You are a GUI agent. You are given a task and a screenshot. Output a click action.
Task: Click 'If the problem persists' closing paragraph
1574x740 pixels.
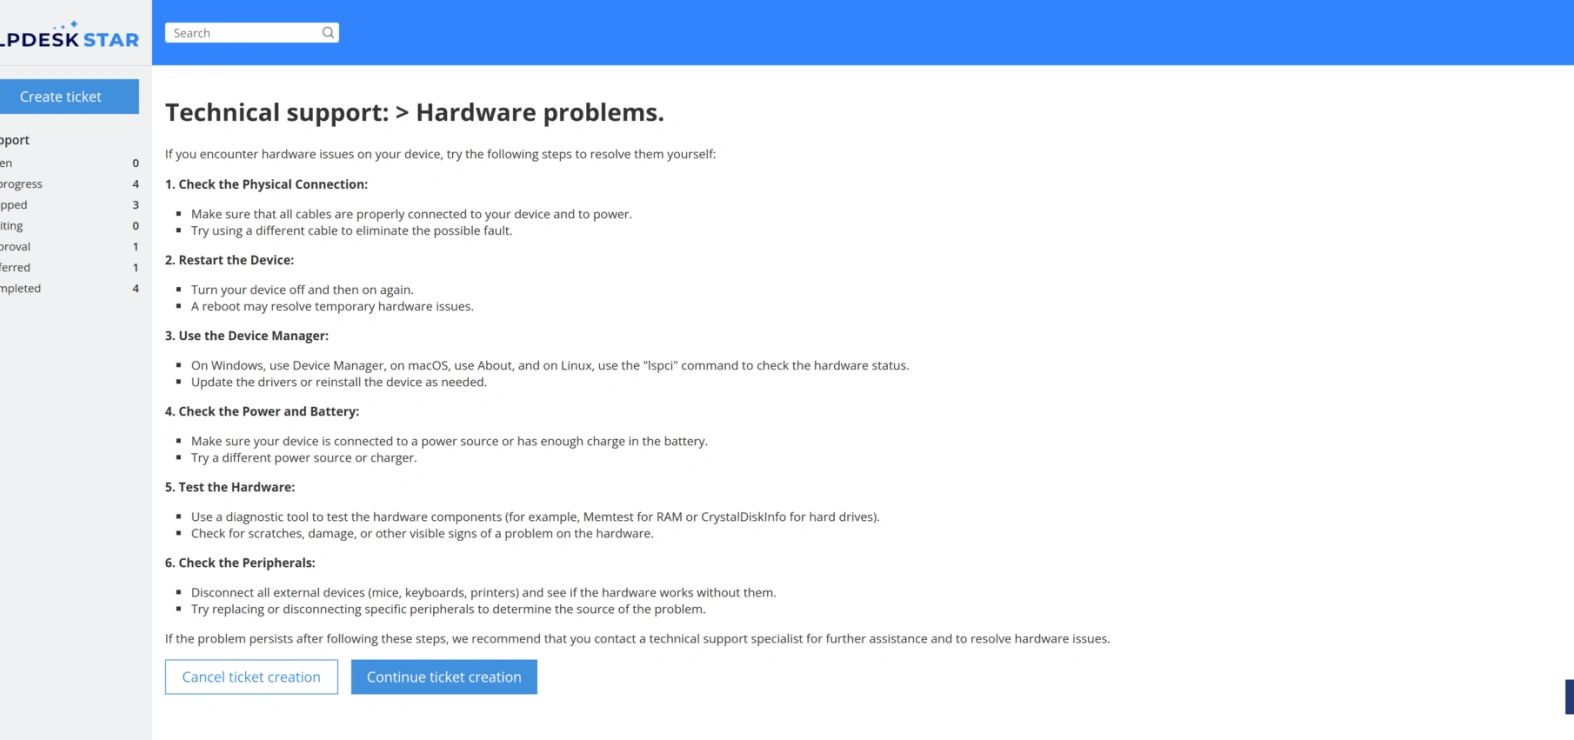click(x=637, y=639)
